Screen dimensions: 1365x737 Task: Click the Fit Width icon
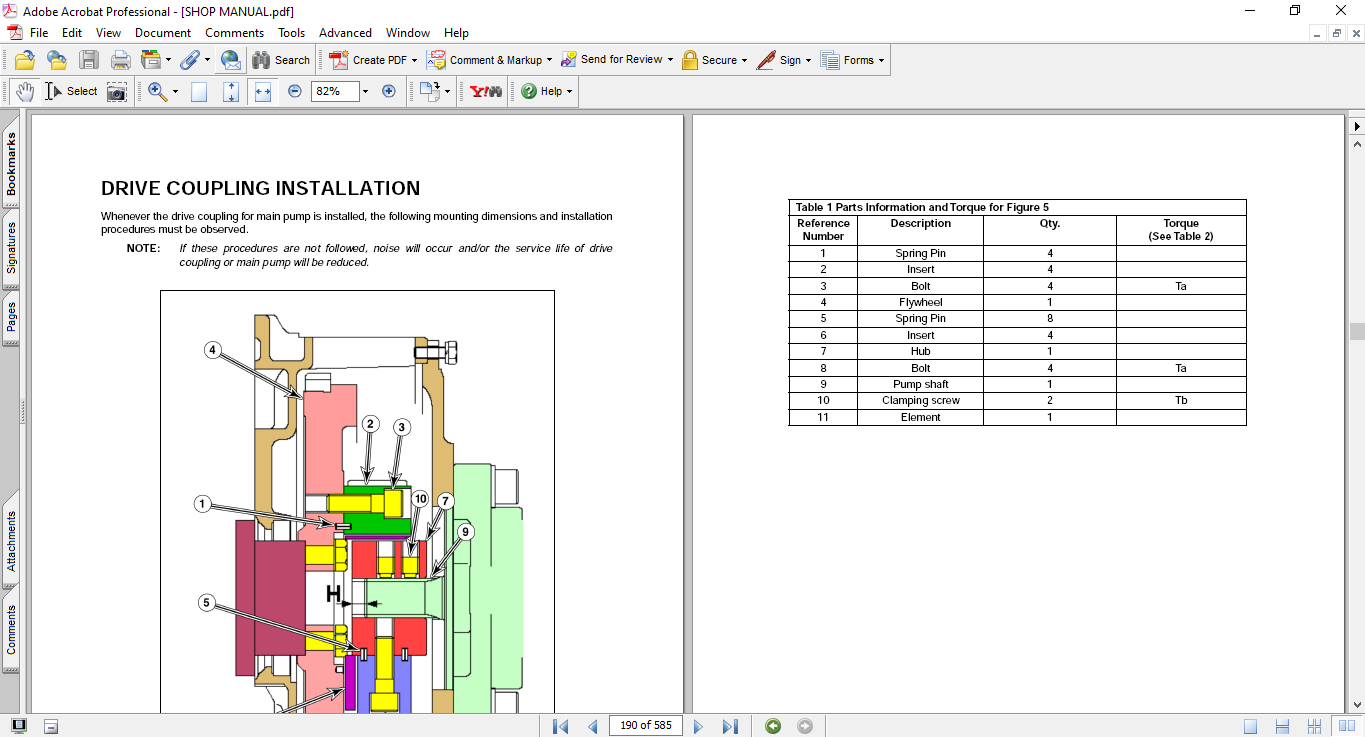tap(263, 91)
